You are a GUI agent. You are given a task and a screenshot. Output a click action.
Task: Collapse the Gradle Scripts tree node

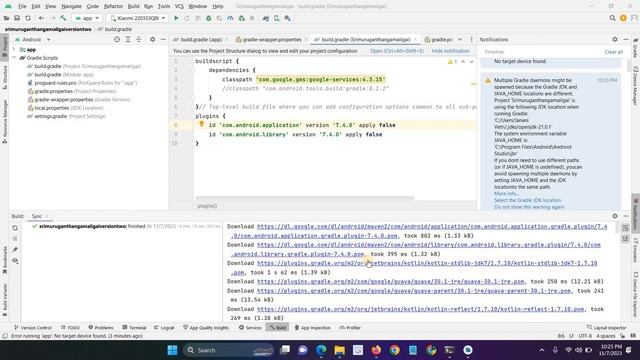click(x=14, y=58)
